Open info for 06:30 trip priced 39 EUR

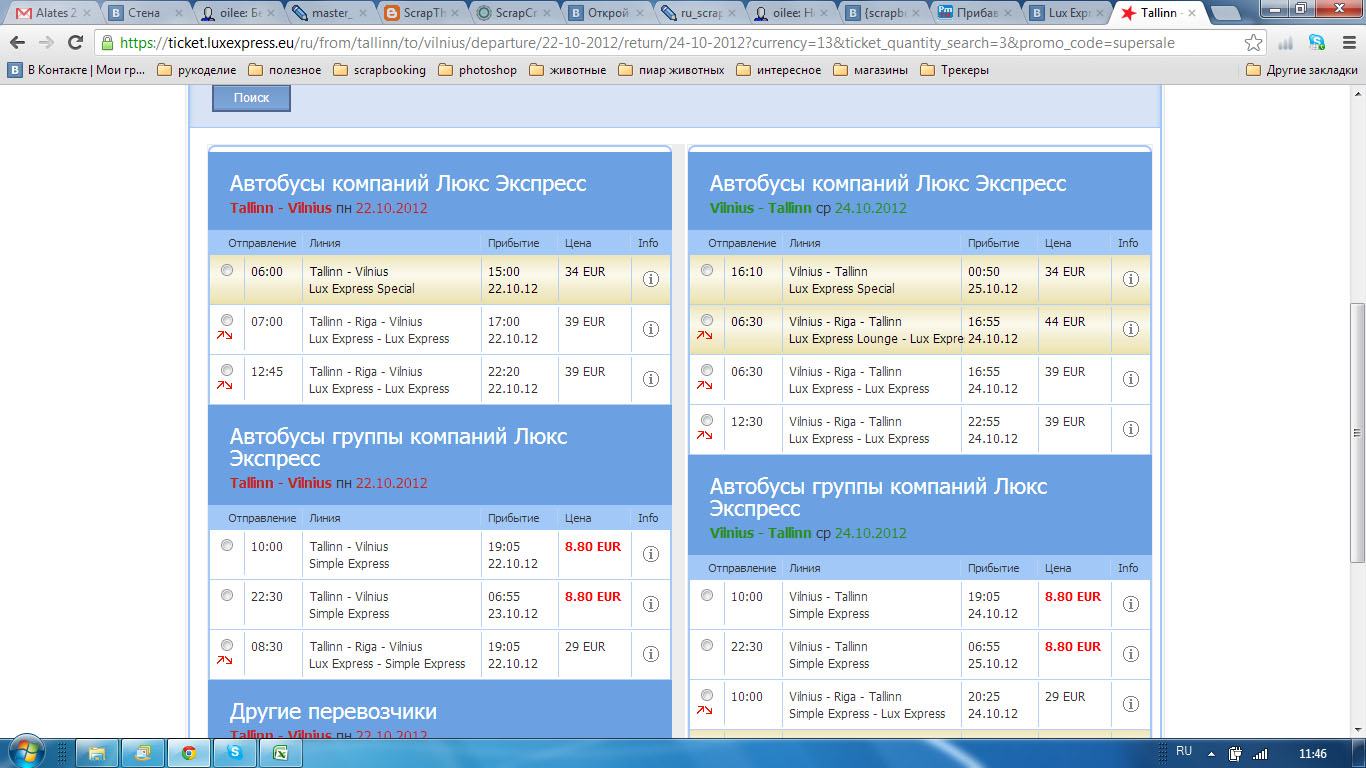(1131, 380)
